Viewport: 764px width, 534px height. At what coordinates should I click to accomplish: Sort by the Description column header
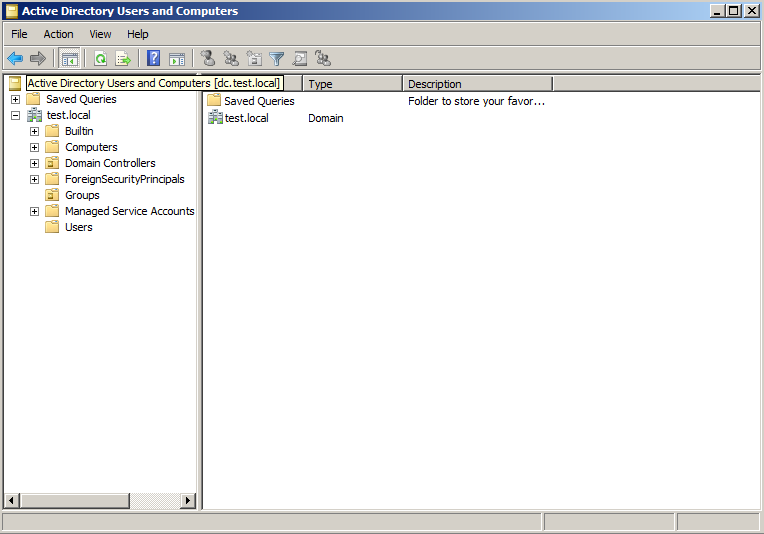(x=478, y=84)
